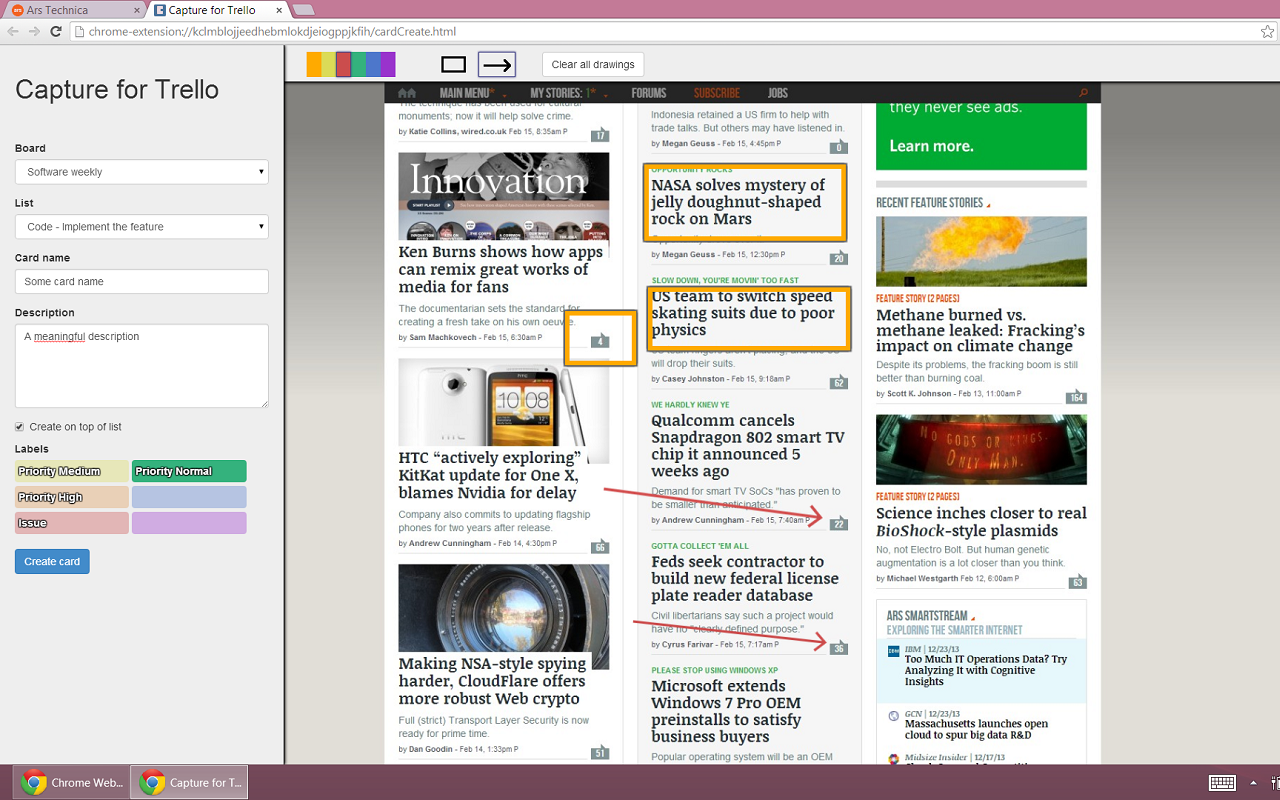Open the List dropdown showing Code - Implement the feature

coord(142,227)
